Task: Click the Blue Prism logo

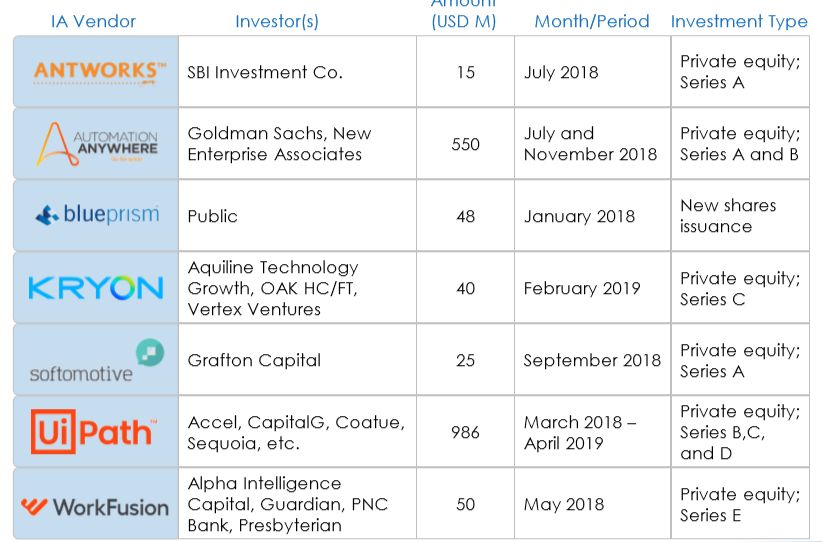Action: pyautogui.click(x=97, y=216)
